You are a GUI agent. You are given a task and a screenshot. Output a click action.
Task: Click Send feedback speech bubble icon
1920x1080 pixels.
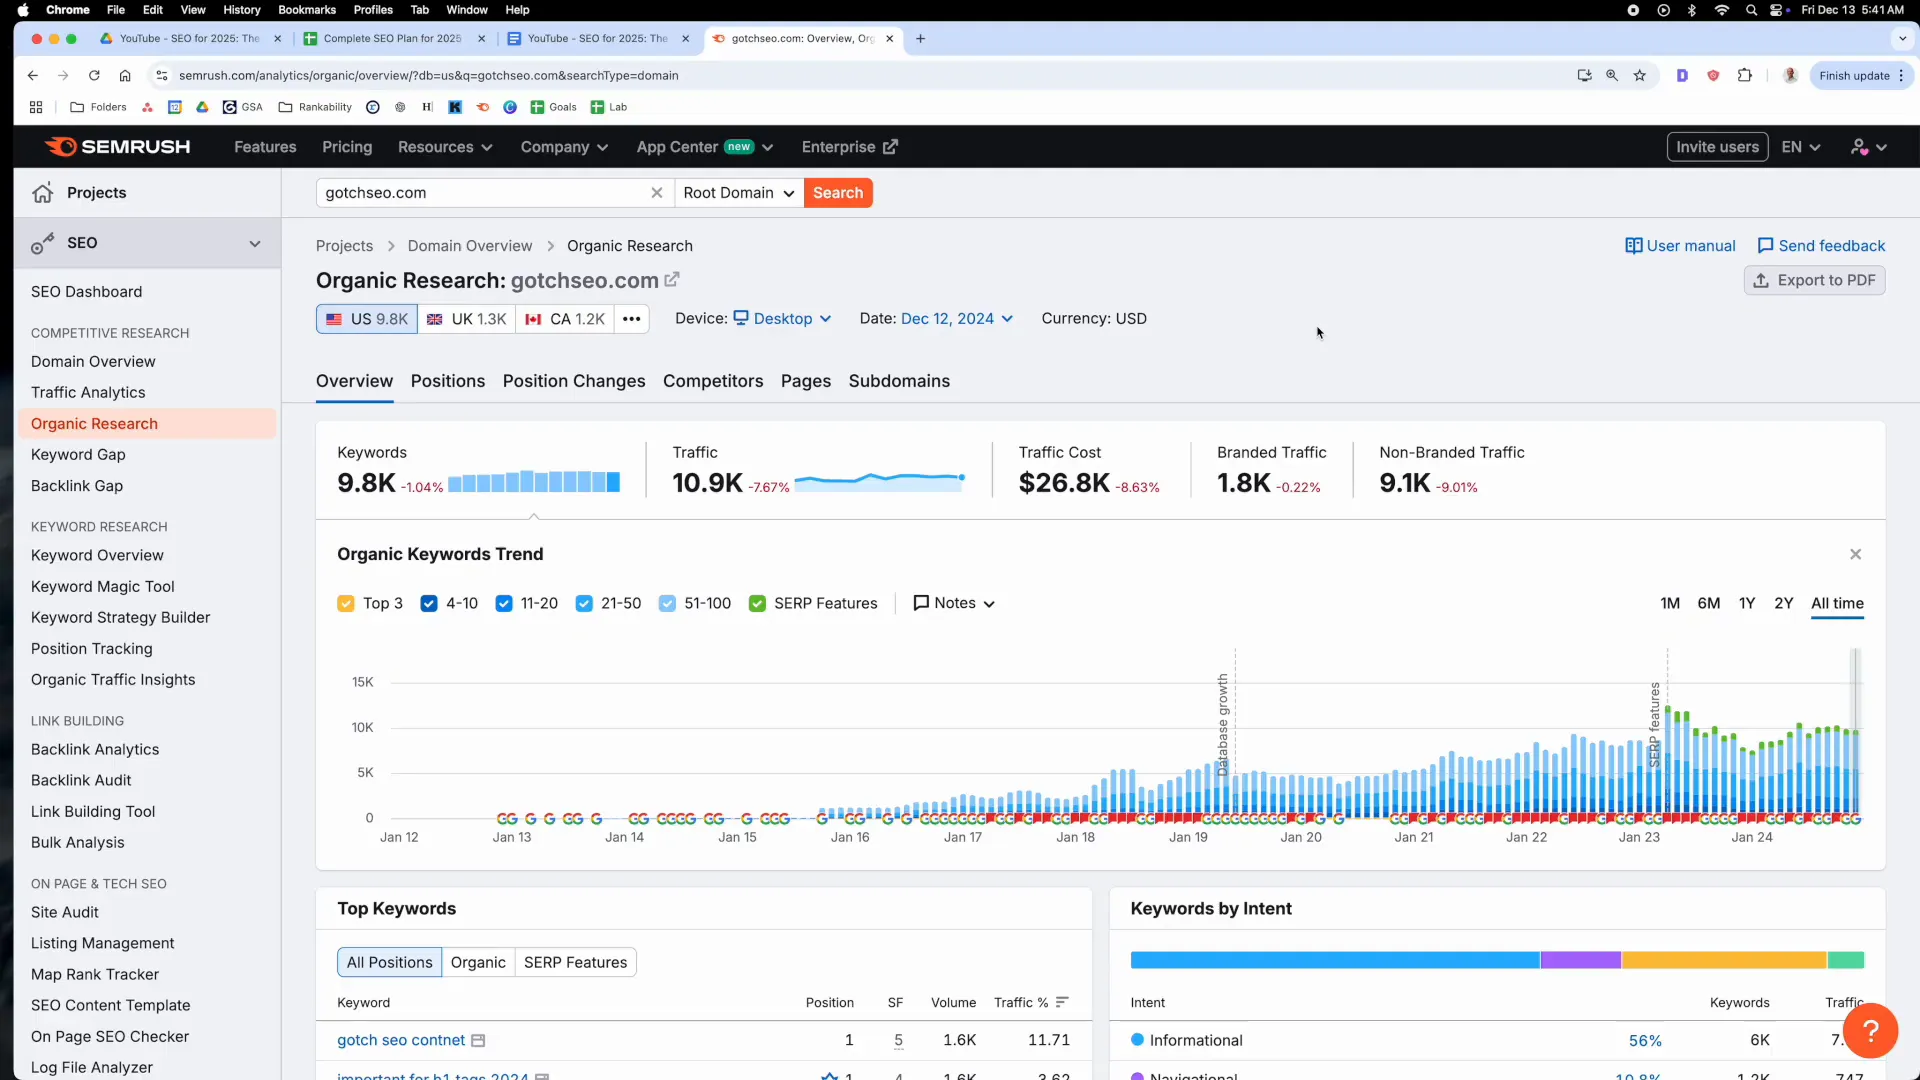(1765, 246)
